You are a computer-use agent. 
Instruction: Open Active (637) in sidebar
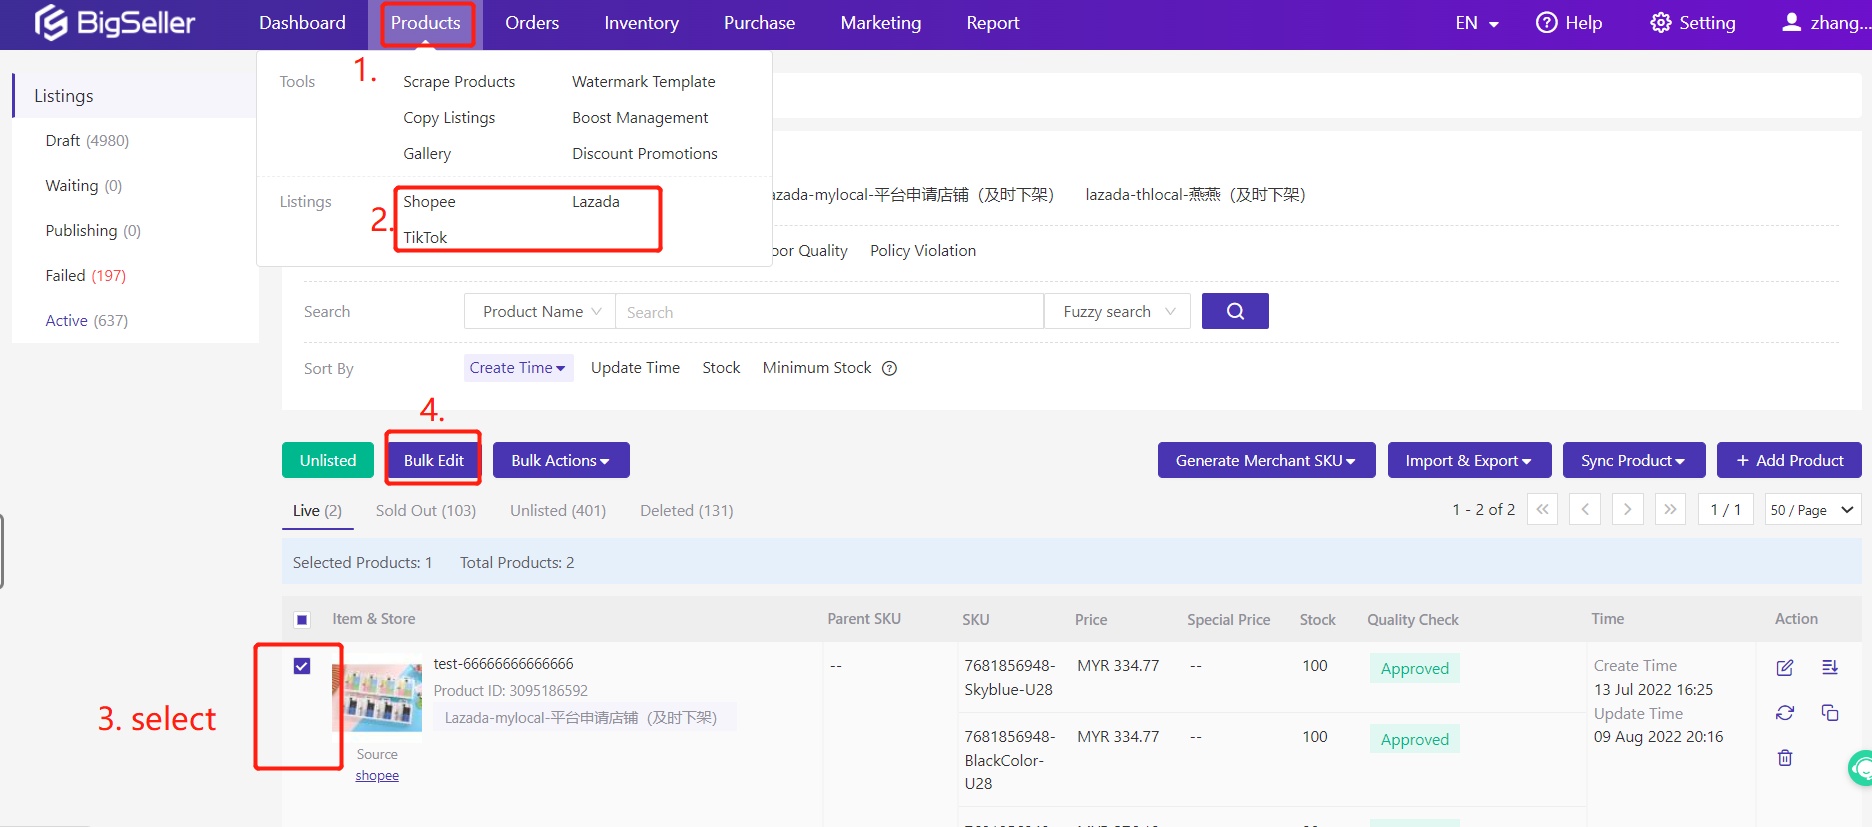[87, 321]
